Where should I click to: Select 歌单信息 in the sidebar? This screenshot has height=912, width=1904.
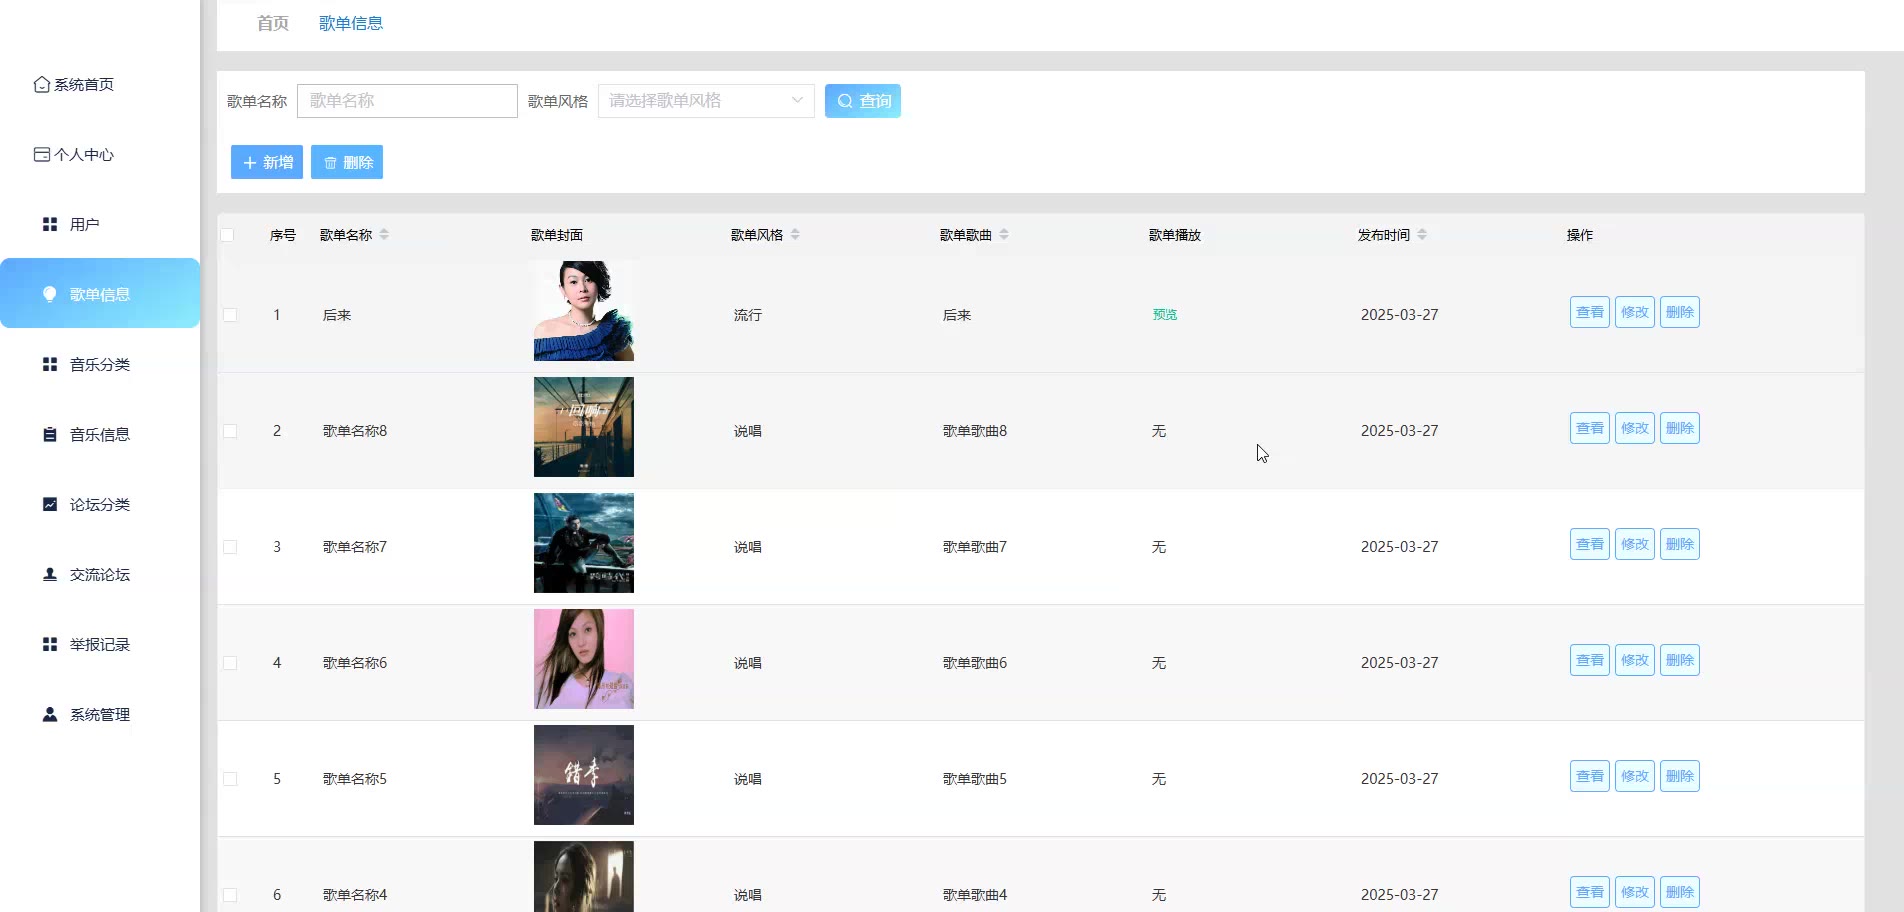[100, 293]
